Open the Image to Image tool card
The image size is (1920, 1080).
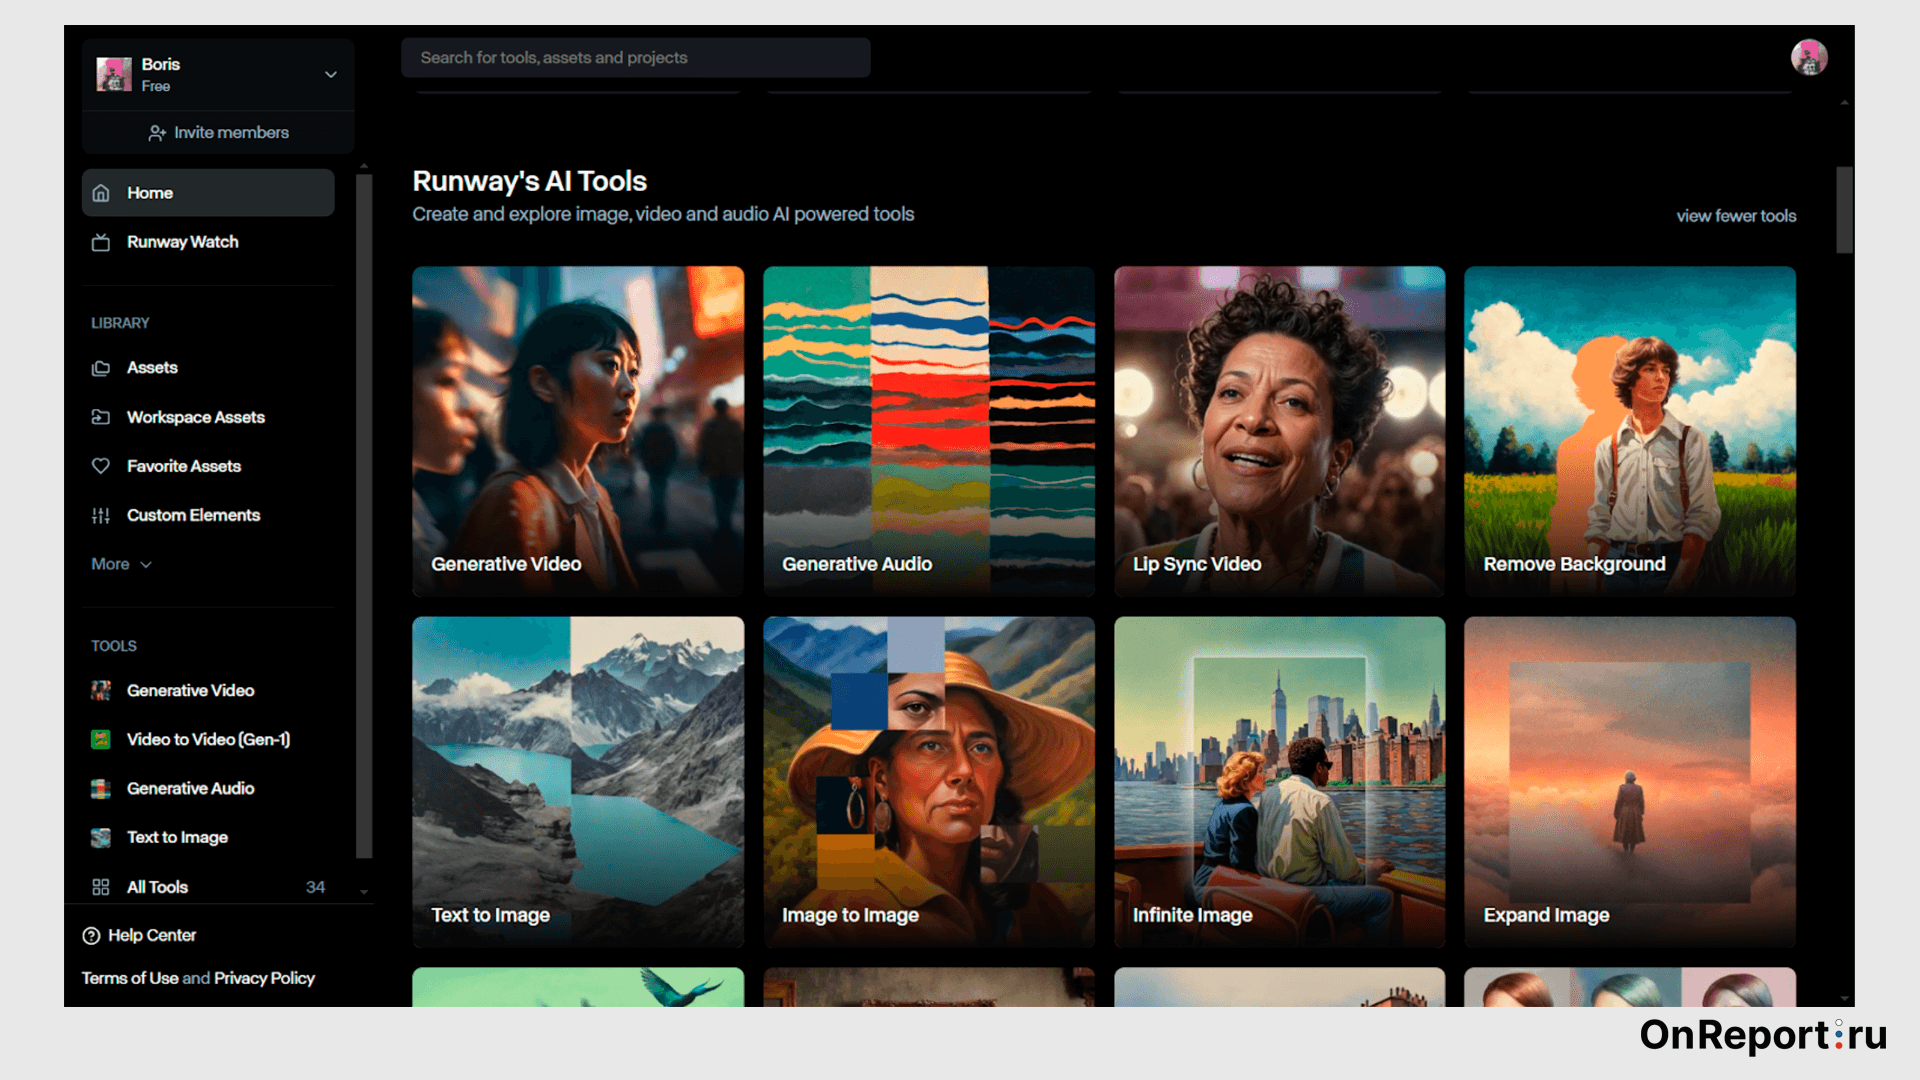(929, 782)
